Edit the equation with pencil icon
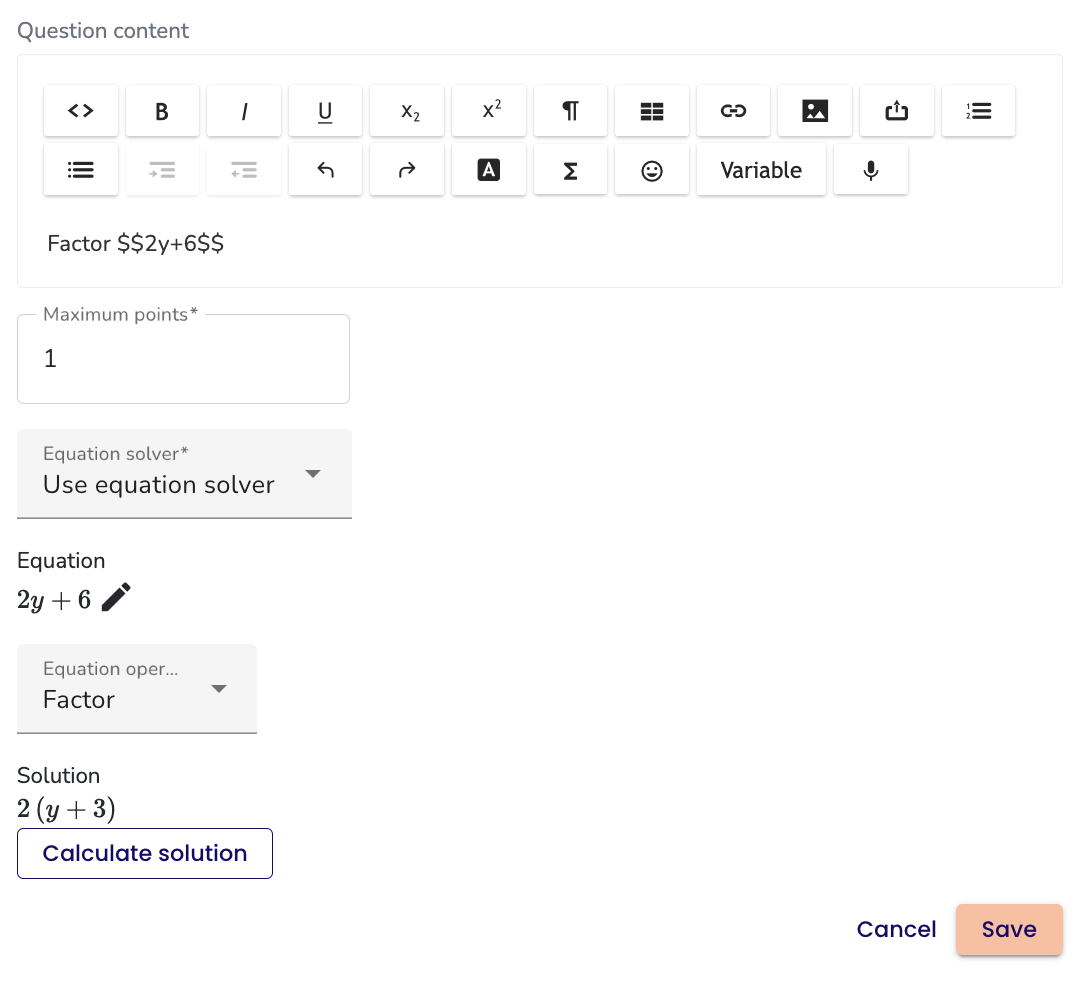 116,598
